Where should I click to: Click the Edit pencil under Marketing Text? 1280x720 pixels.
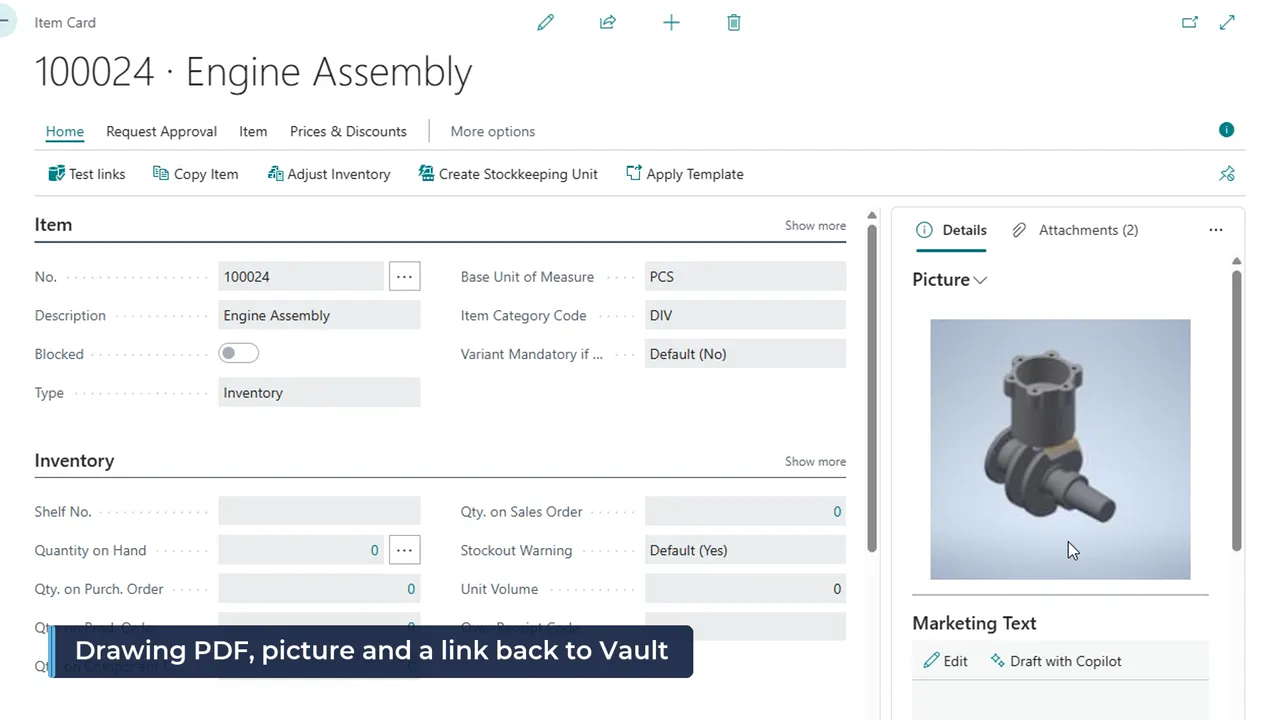coord(946,661)
